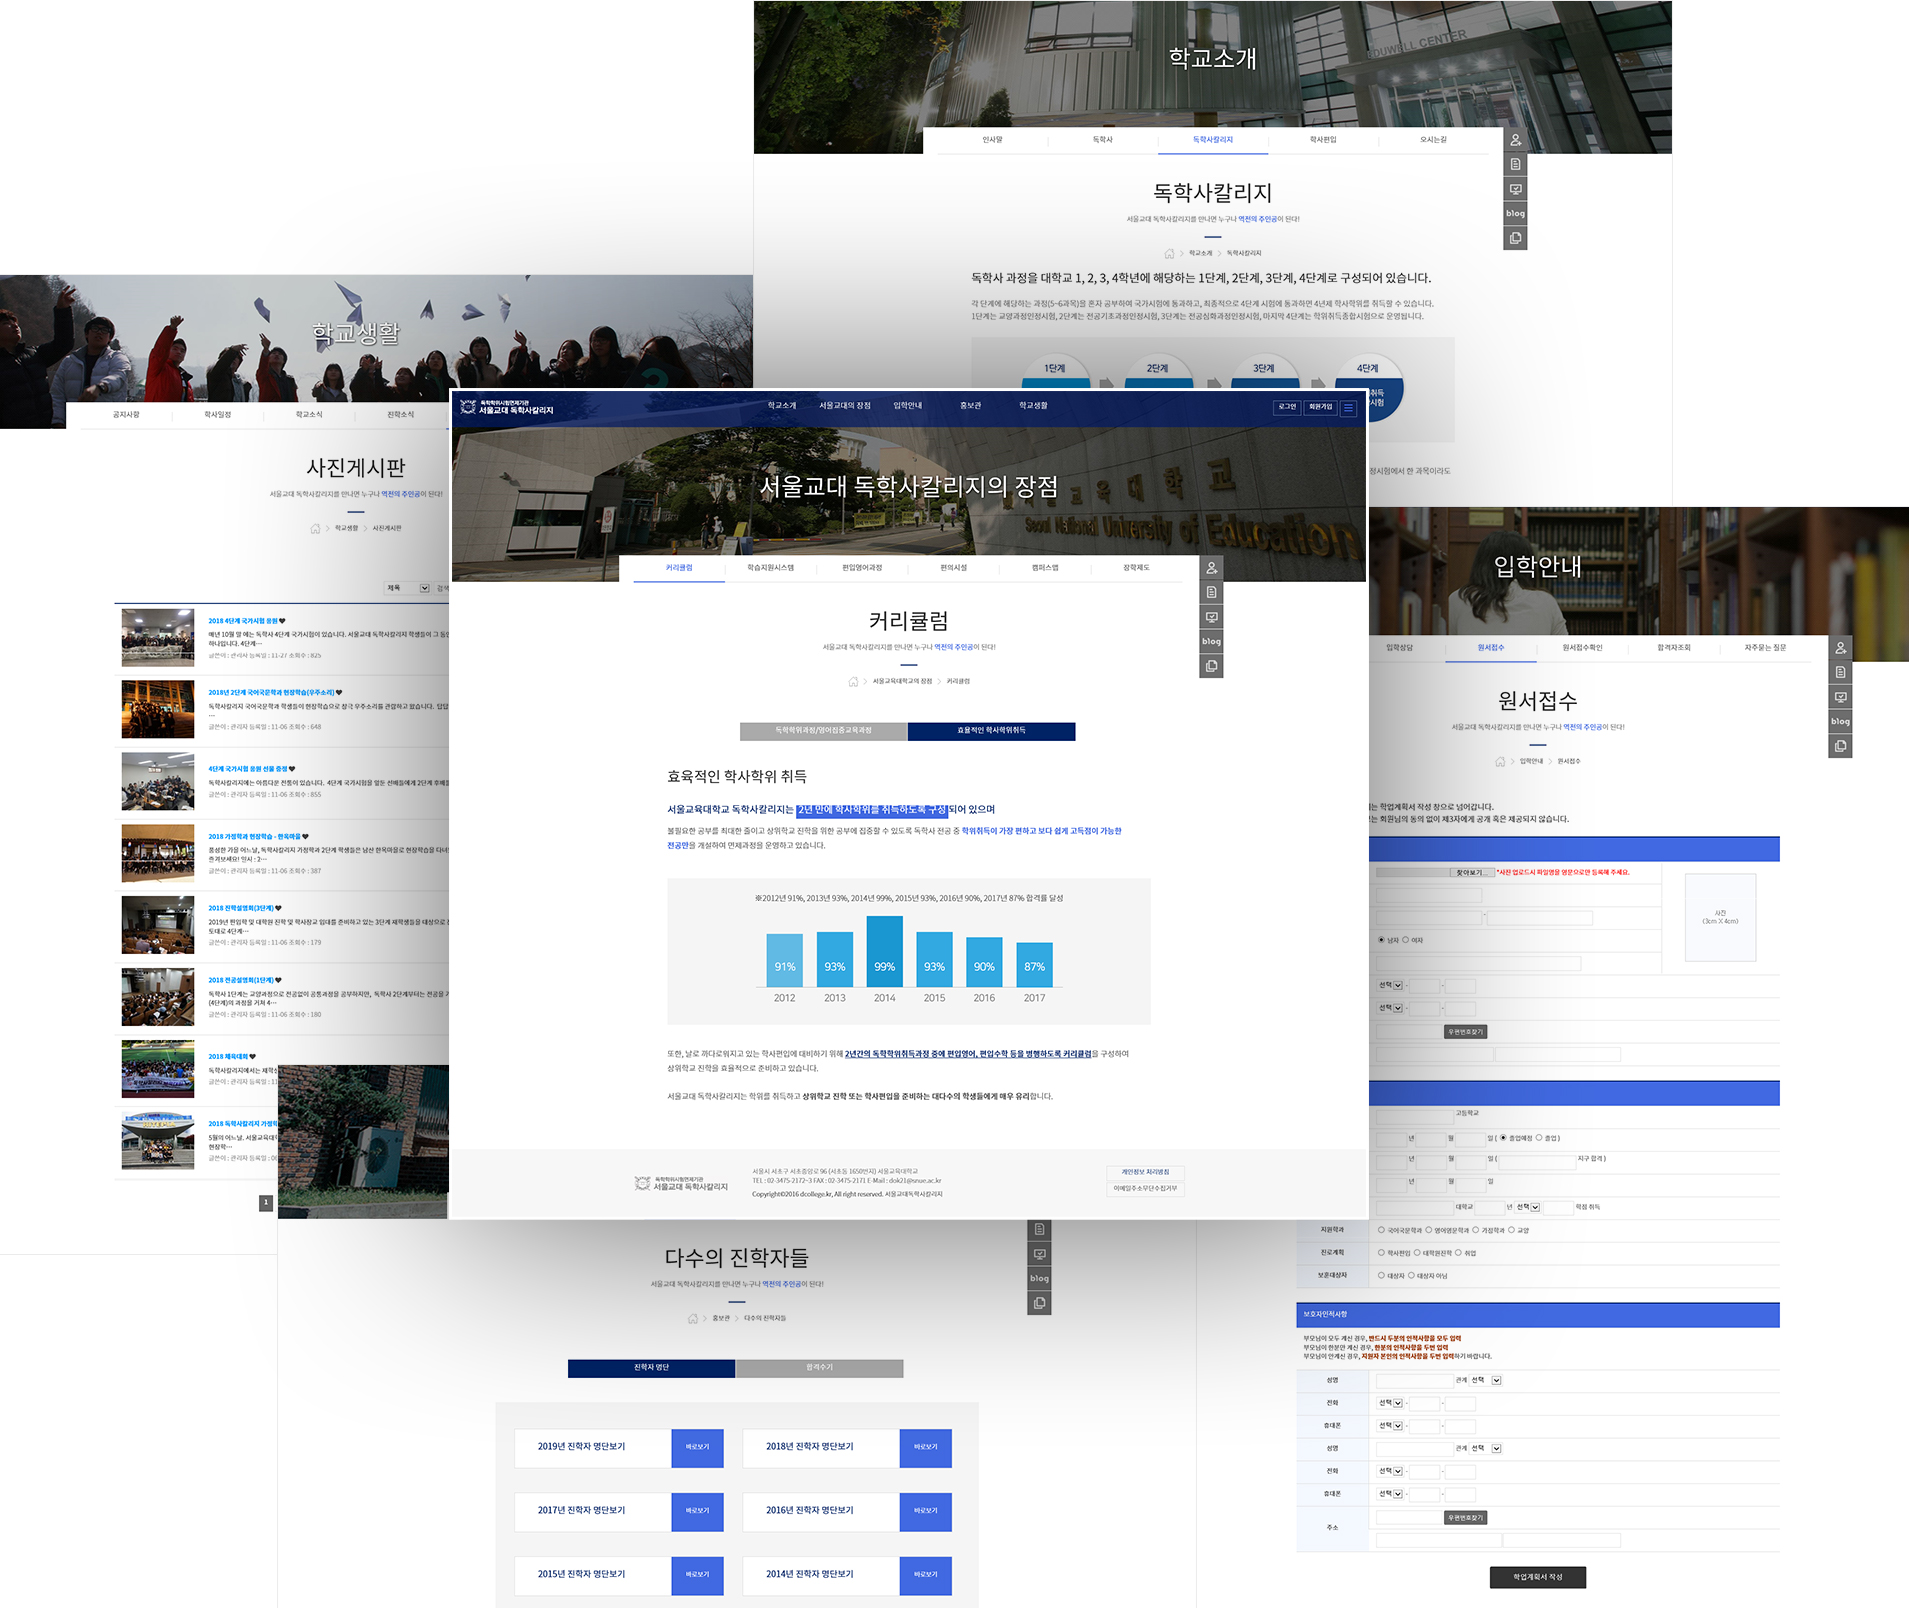This screenshot has height=1608, width=1909.
Task: Choose the 영어영문학과 radio option
Action: point(1429,1230)
